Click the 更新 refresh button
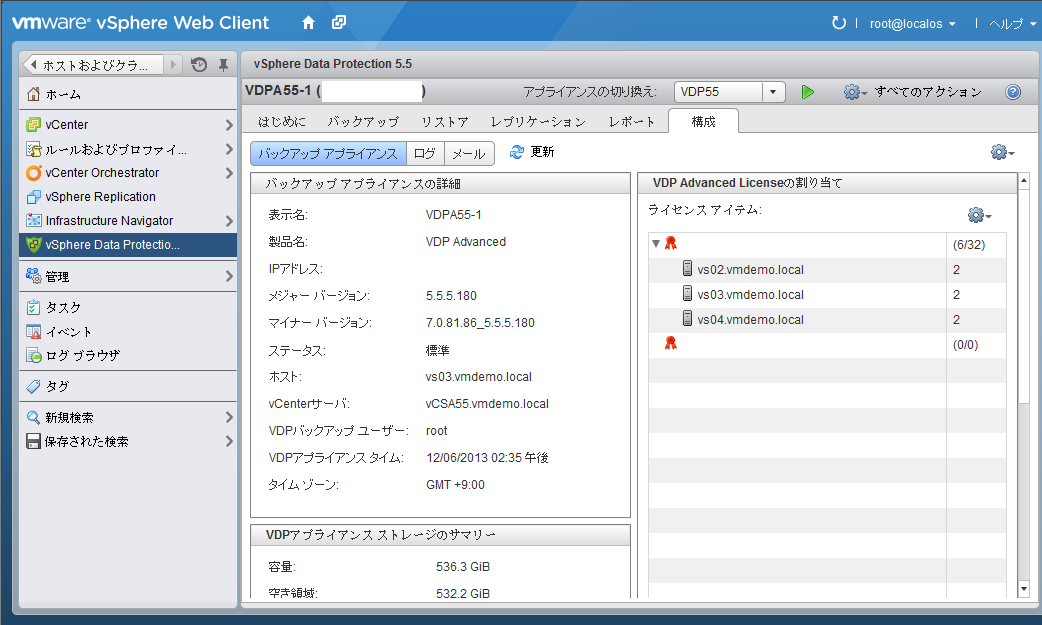This screenshot has height=625, width=1042. (x=531, y=153)
